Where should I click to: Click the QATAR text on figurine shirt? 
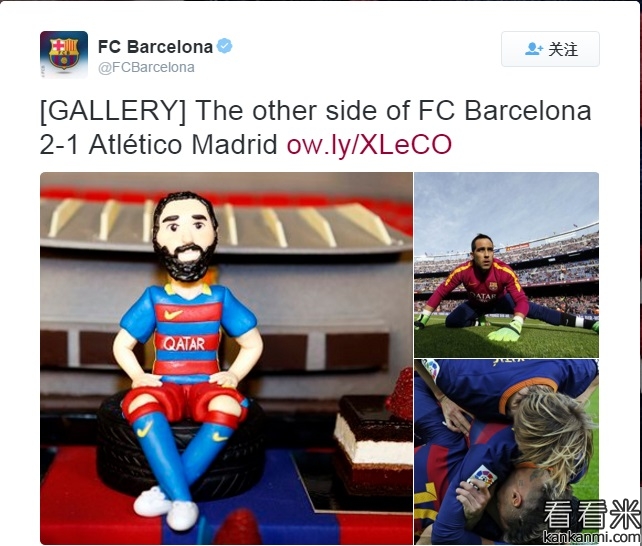pos(184,344)
